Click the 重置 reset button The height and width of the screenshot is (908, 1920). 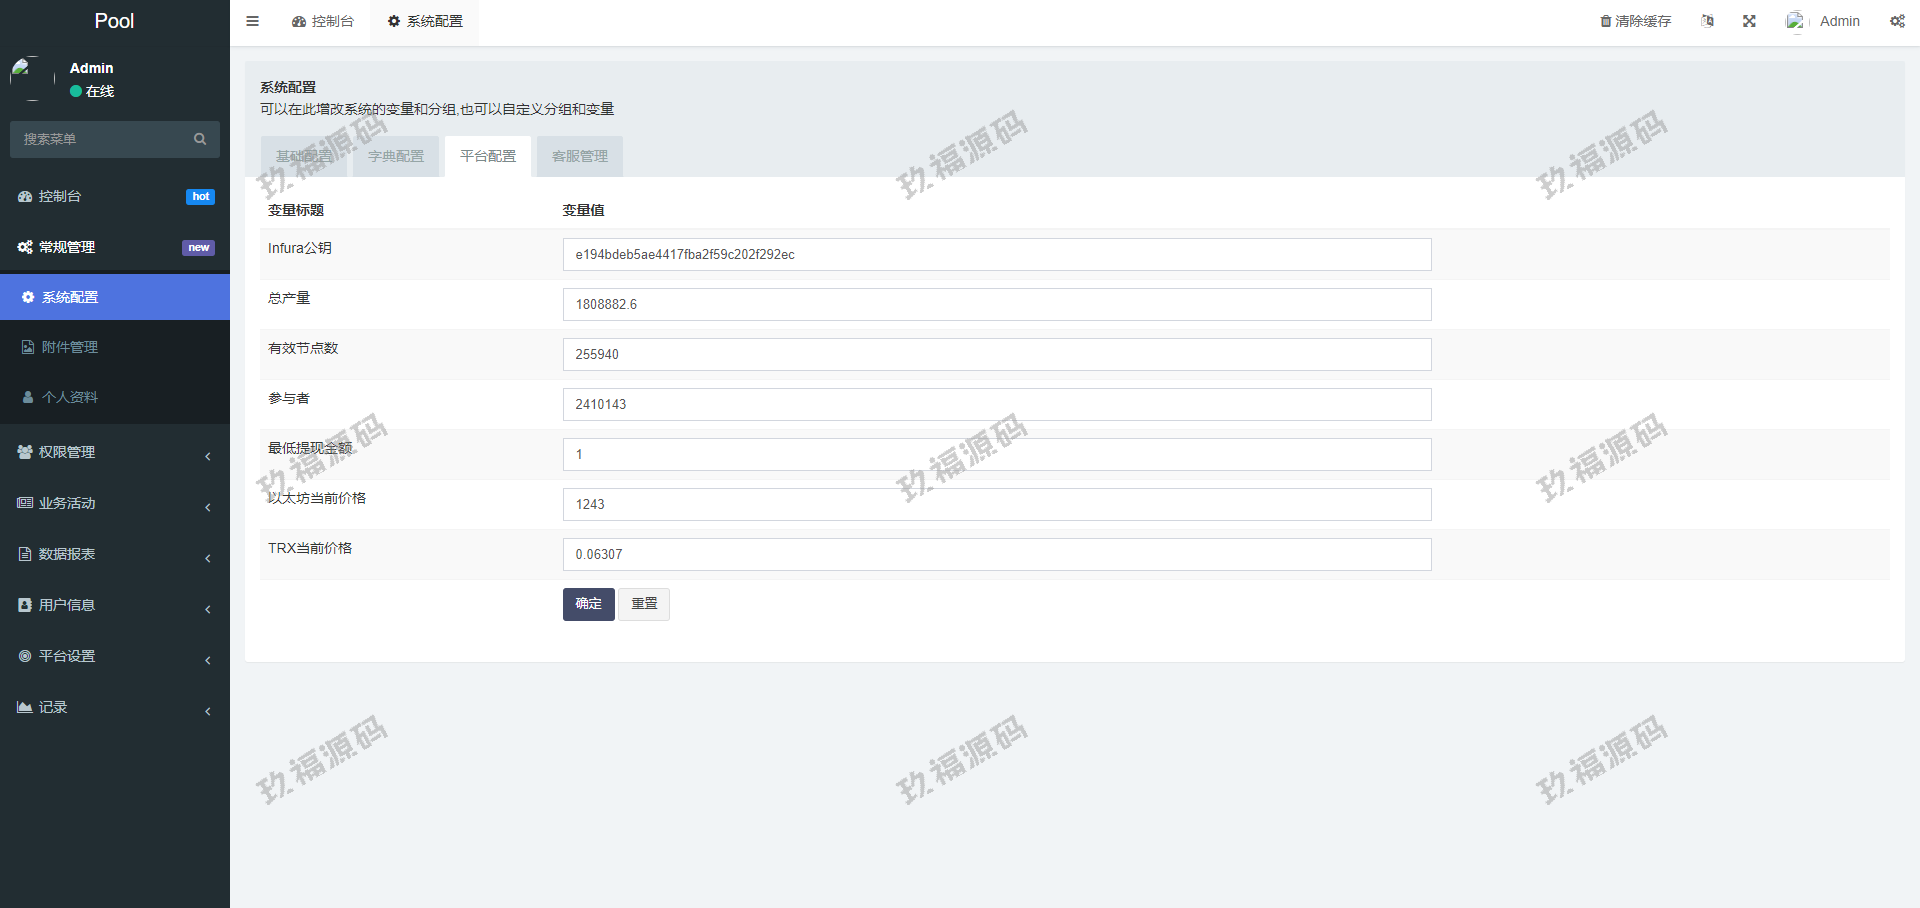tap(644, 604)
